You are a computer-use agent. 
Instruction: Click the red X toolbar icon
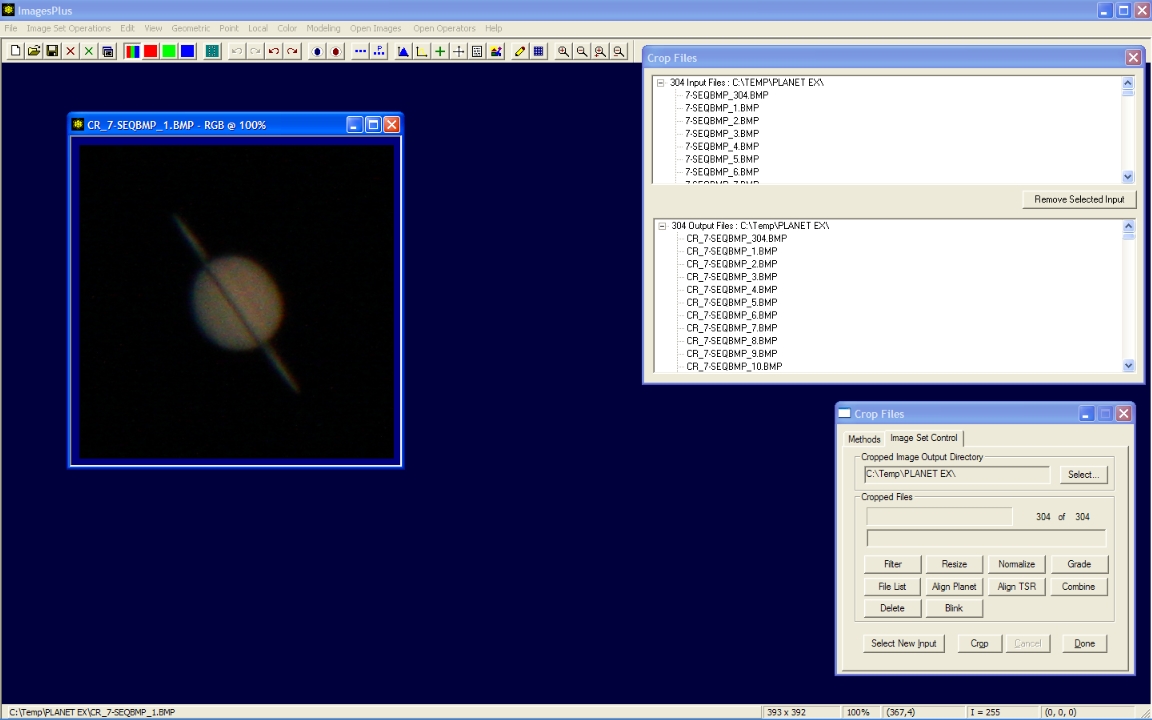[71, 51]
